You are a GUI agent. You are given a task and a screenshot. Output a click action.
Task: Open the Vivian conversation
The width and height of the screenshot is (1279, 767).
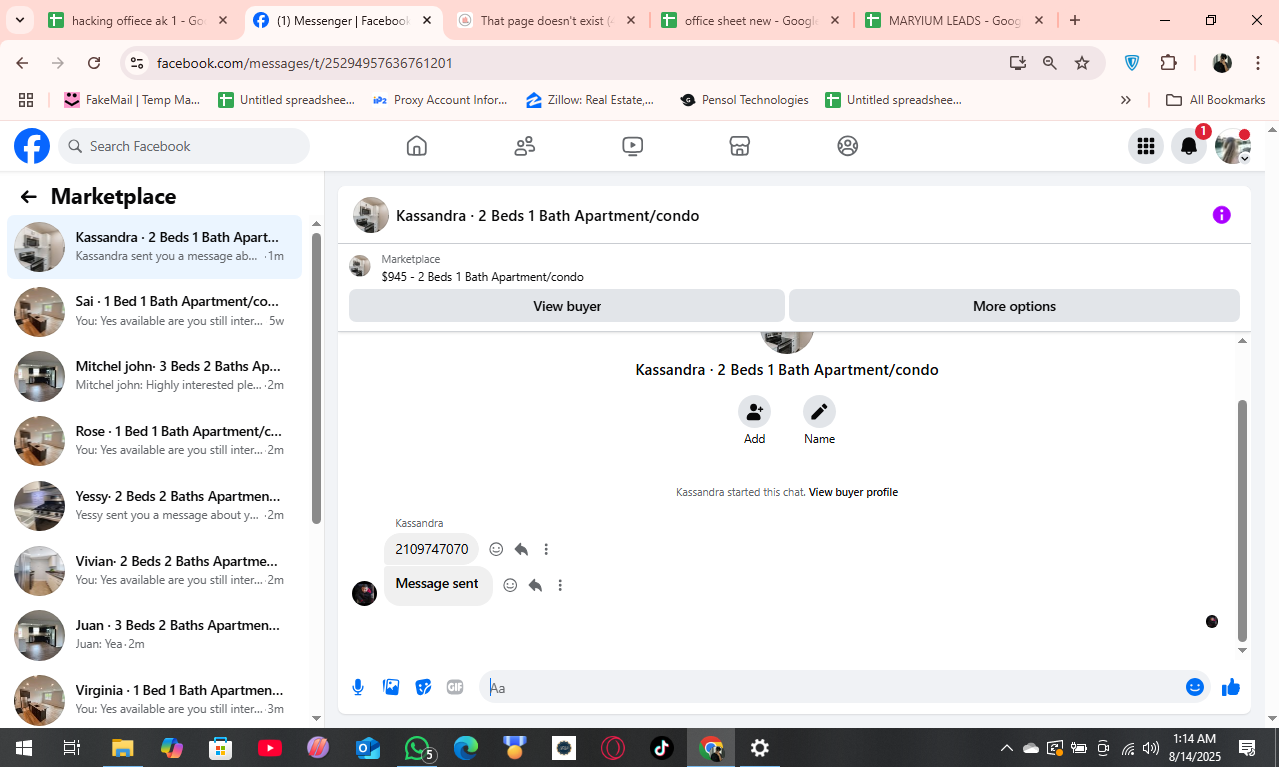154,571
